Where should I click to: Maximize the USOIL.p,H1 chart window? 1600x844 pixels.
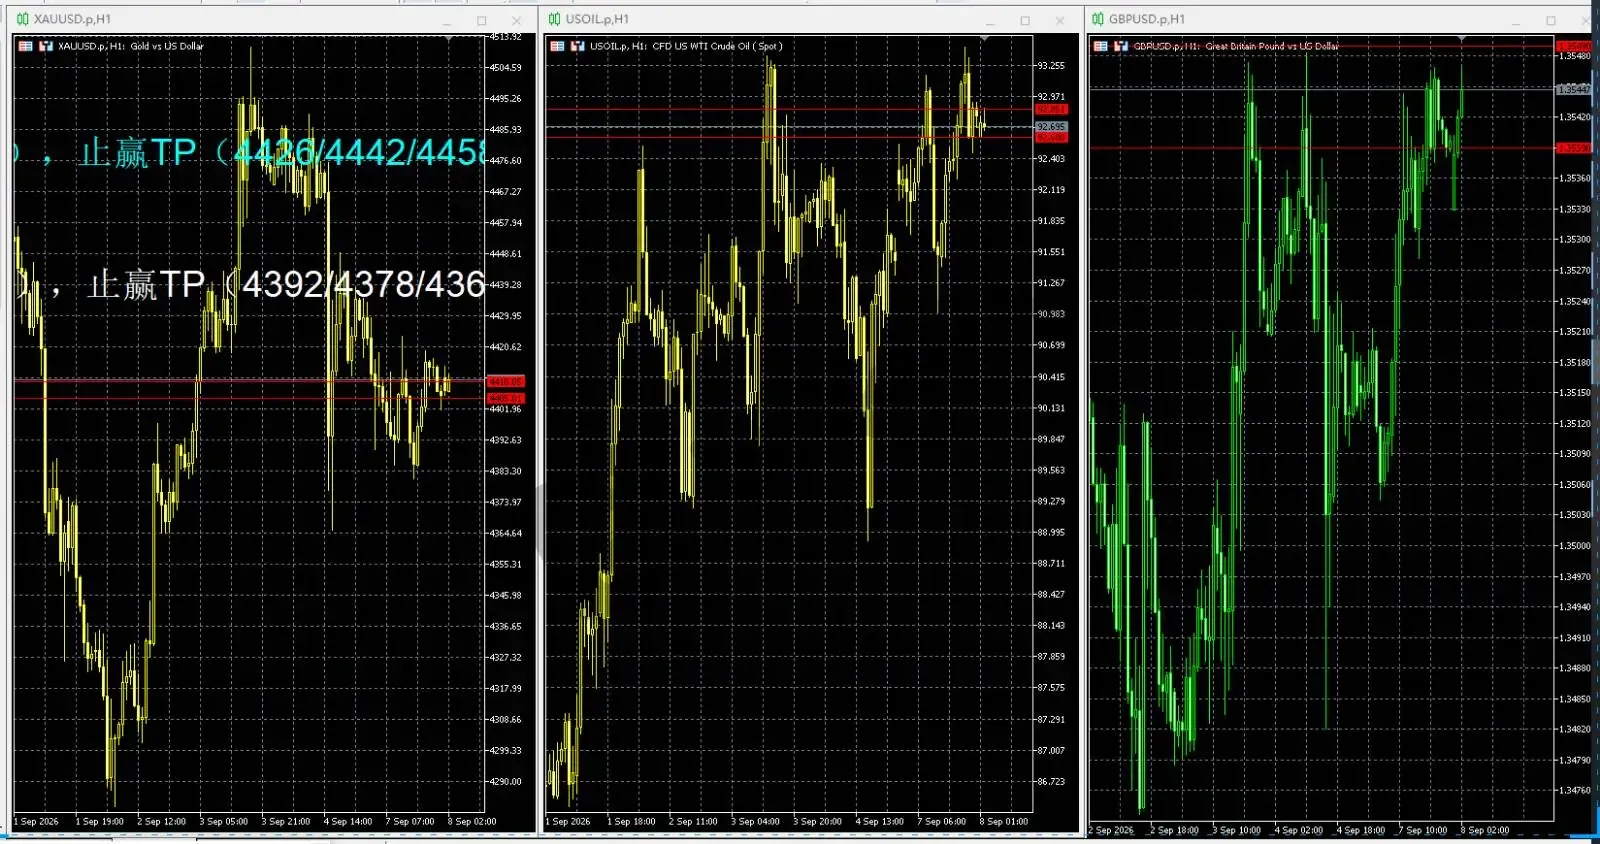[1025, 20]
